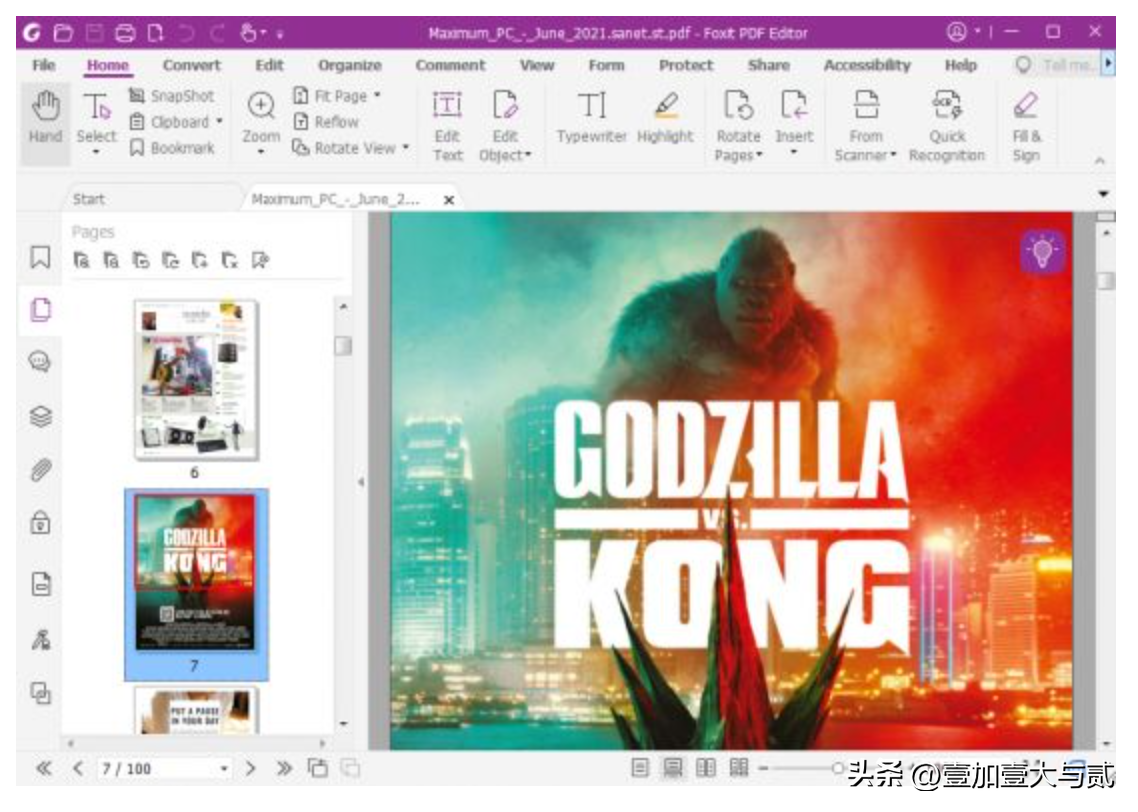The height and width of the screenshot is (812, 1138).
Task: Expand the Clipboard dropdown
Action: (x=219, y=122)
